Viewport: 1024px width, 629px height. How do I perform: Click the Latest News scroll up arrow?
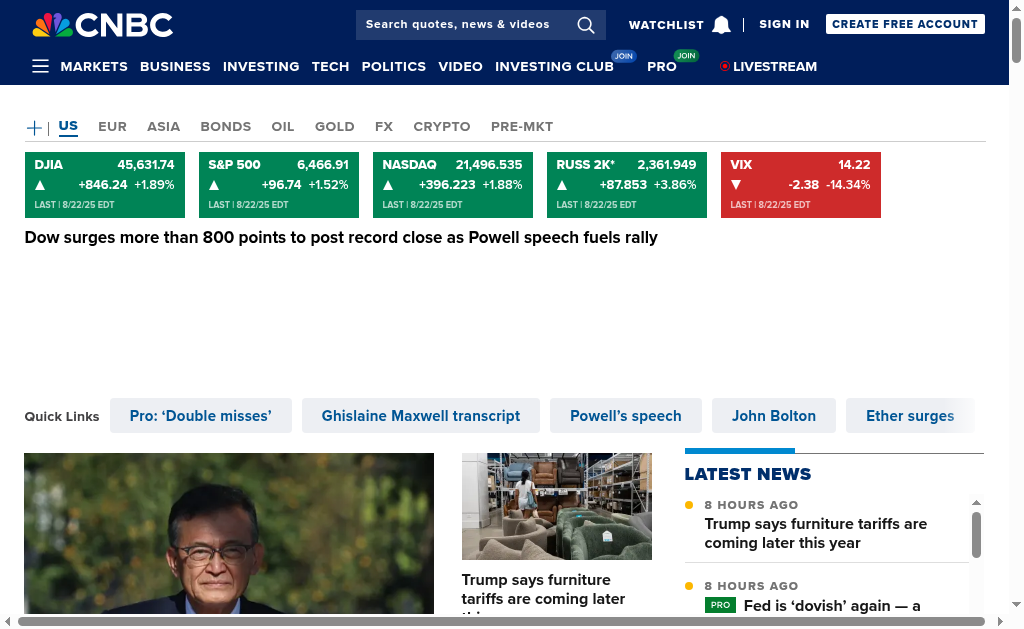[x=976, y=502]
